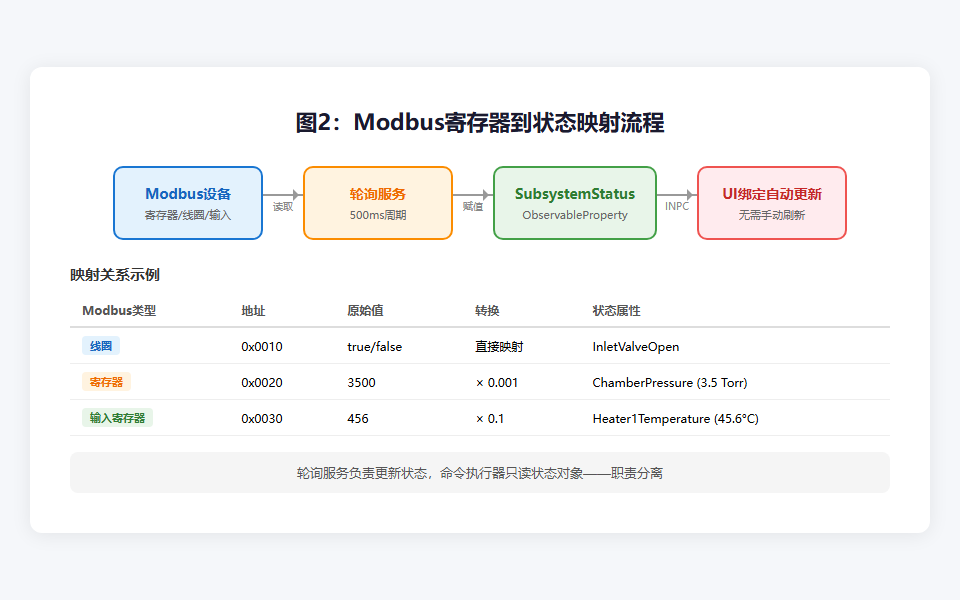The image size is (960, 600).
Task: Click the 原始值 column header
Action: coord(365,310)
